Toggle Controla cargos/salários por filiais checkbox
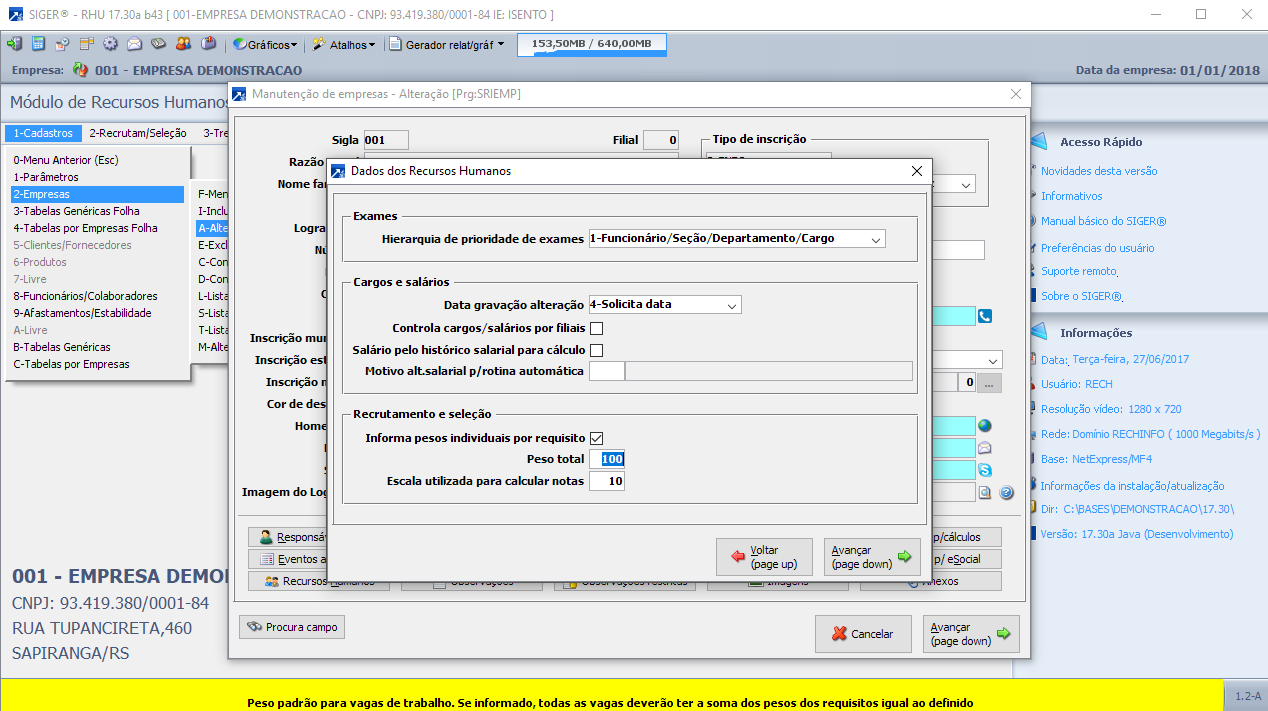This screenshot has width=1268, height=711. [x=597, y=328]
